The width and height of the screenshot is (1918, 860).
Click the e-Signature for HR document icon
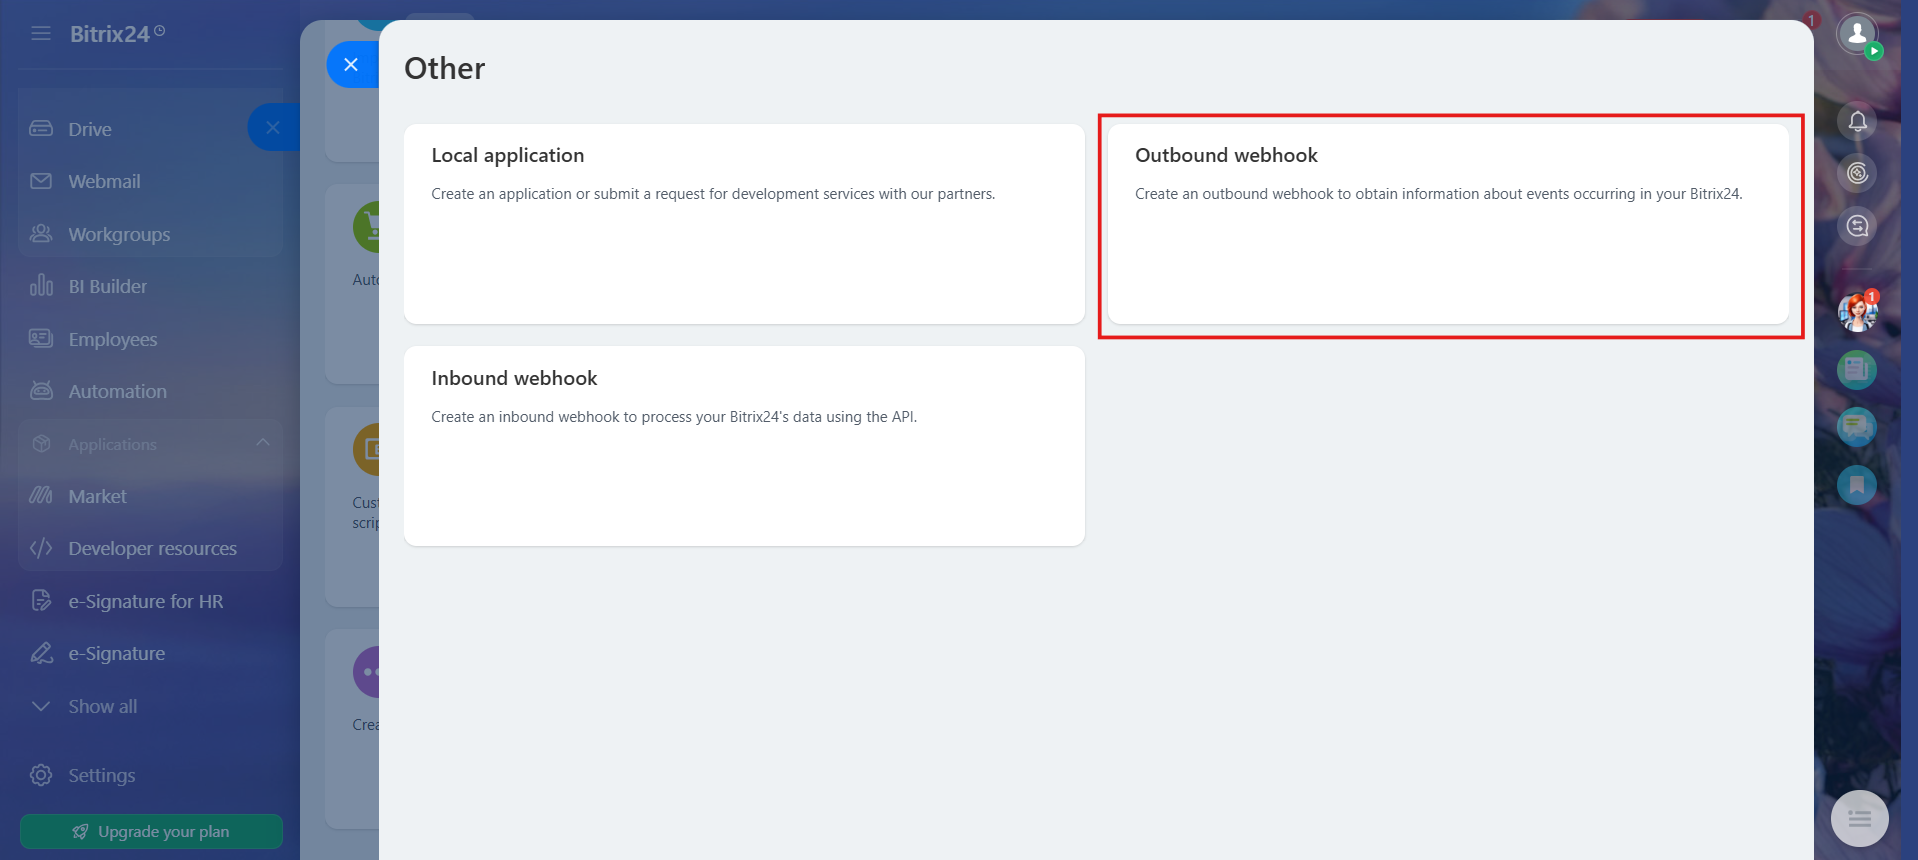click(x=41, y=601)
